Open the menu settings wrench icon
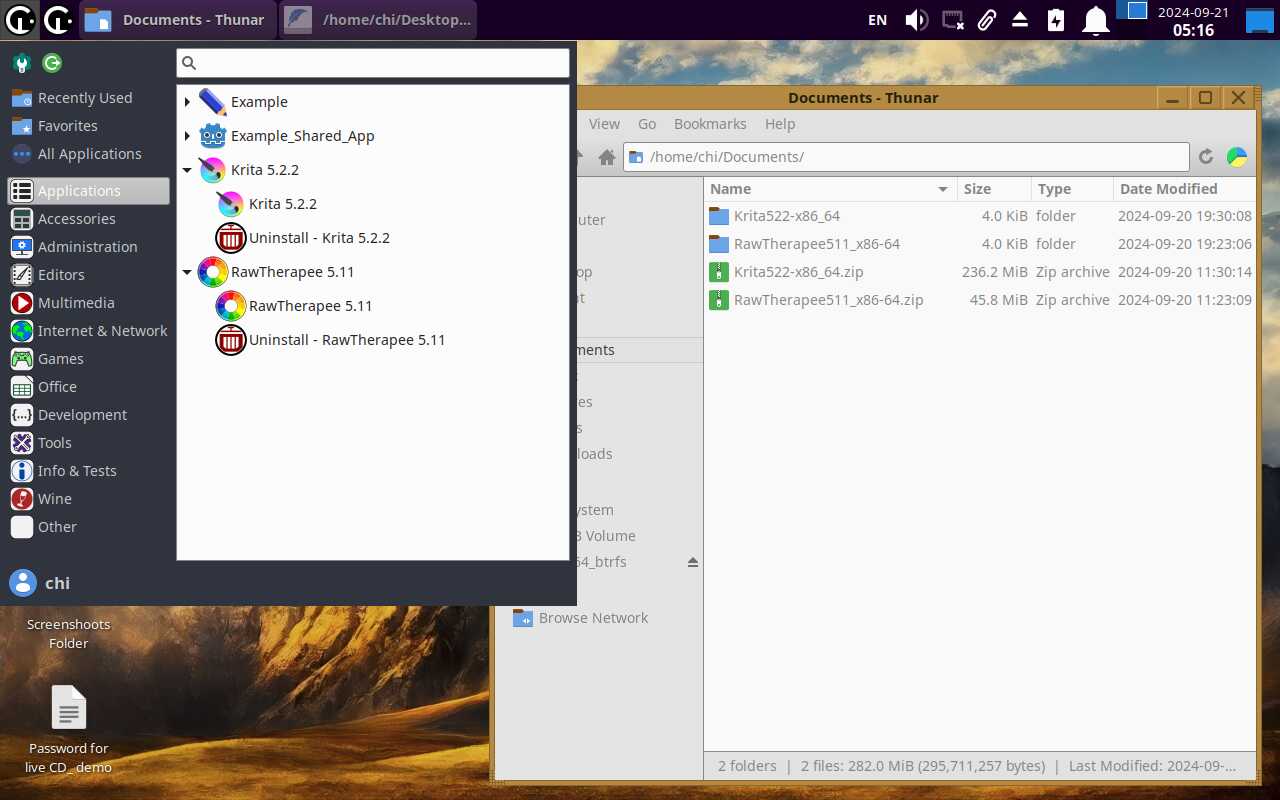Image resolution: width=1280 pixels, height=800 pixels. pos(22,64)
